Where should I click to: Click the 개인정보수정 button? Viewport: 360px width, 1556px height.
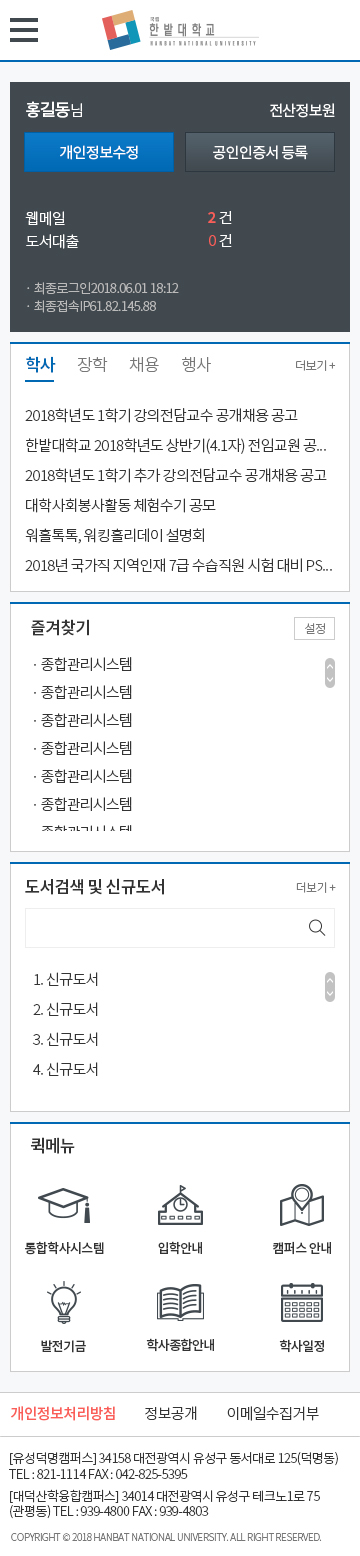click(x=98, y=152)
